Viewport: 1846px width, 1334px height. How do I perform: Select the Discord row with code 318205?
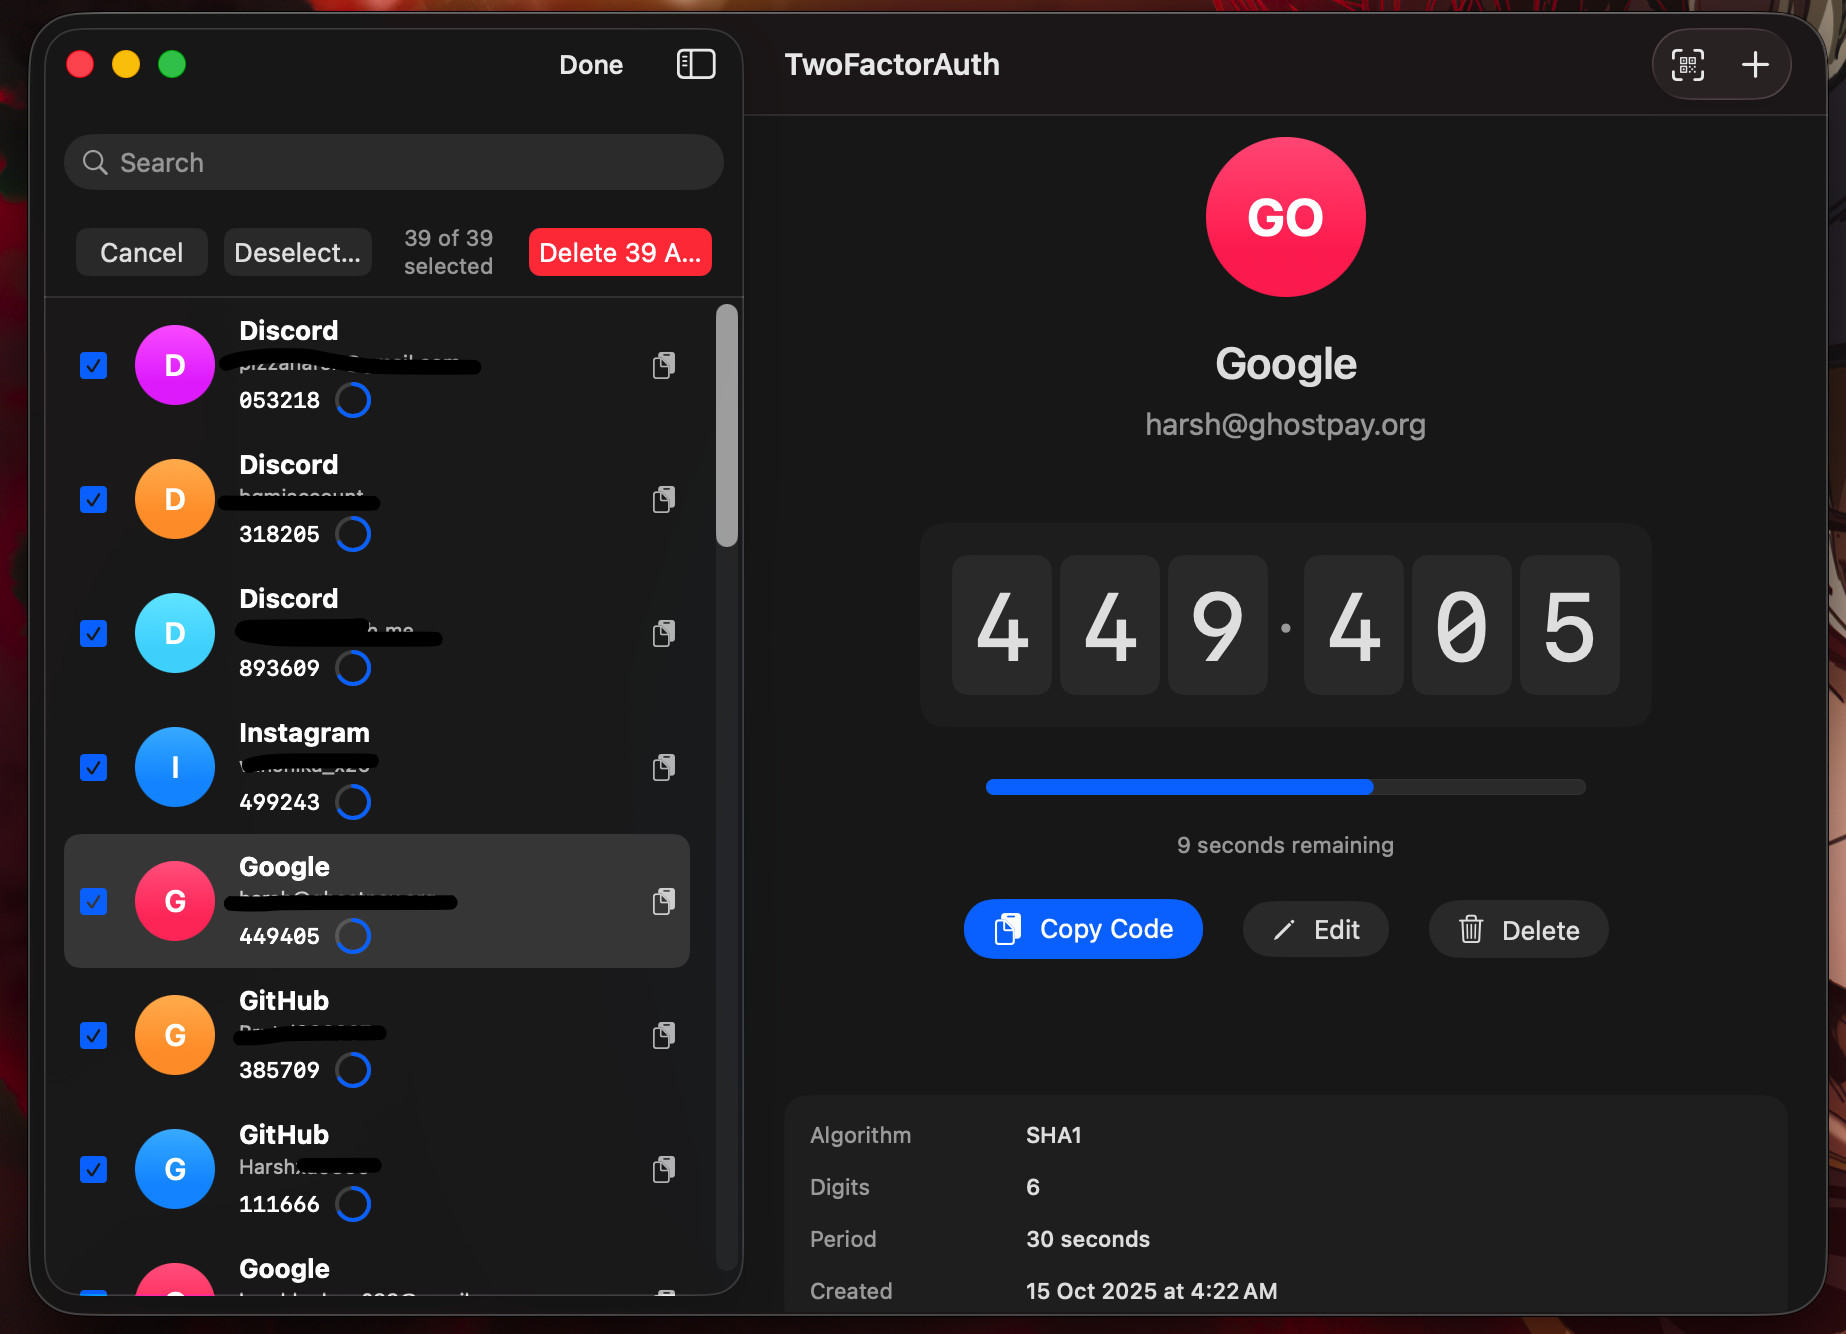(377, 499)
